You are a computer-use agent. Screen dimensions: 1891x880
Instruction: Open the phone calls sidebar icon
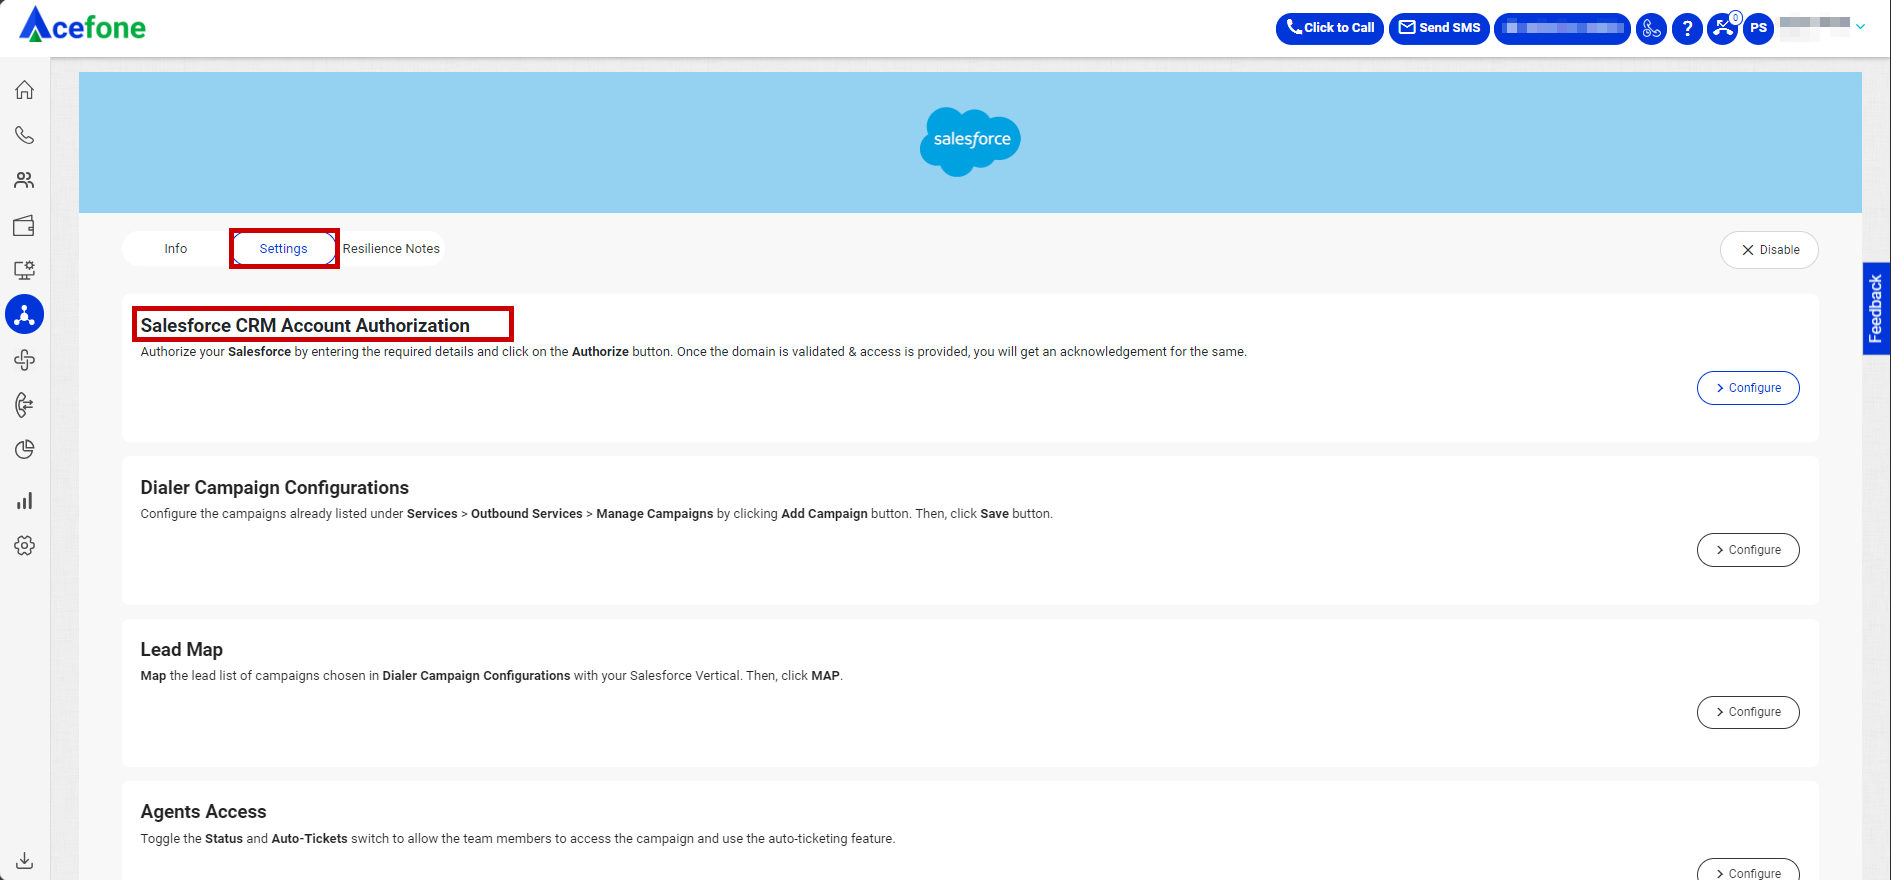[25, 135]
